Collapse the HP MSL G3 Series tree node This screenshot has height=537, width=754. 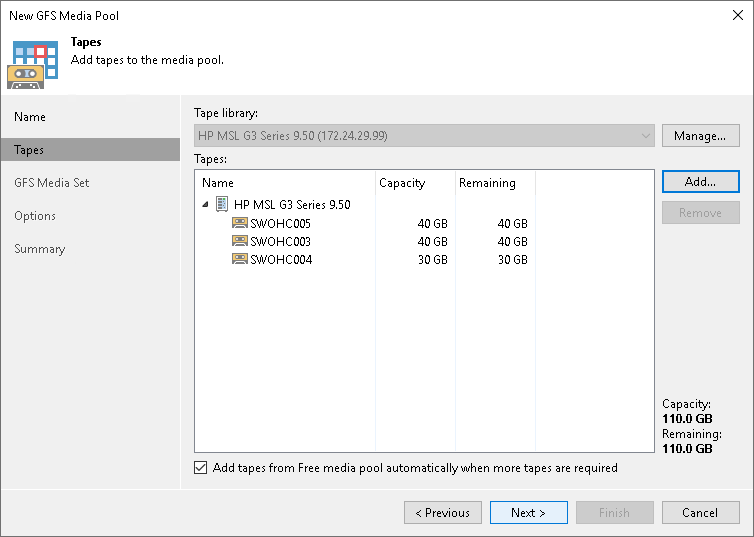tap(205, 204)
